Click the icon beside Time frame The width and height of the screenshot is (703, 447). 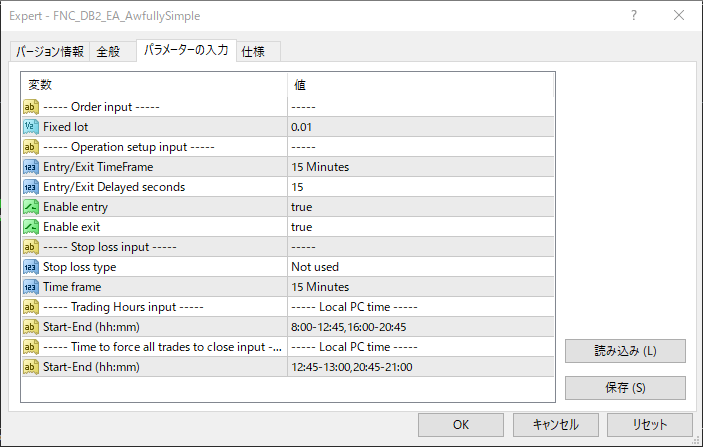[x=30, y=287]
